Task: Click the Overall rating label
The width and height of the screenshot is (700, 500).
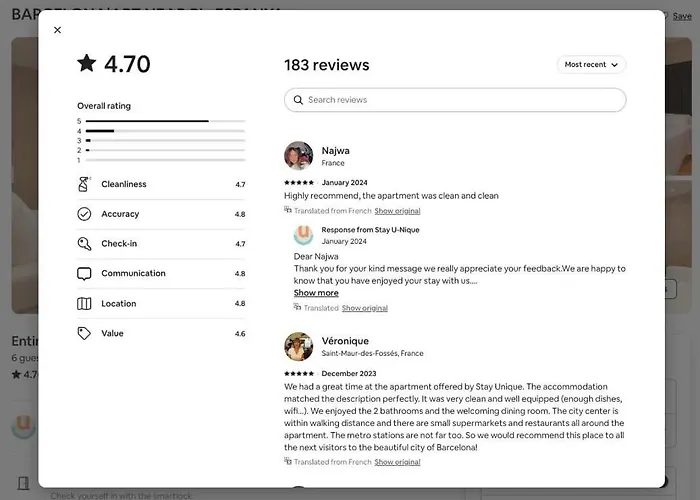Action: 104,106
